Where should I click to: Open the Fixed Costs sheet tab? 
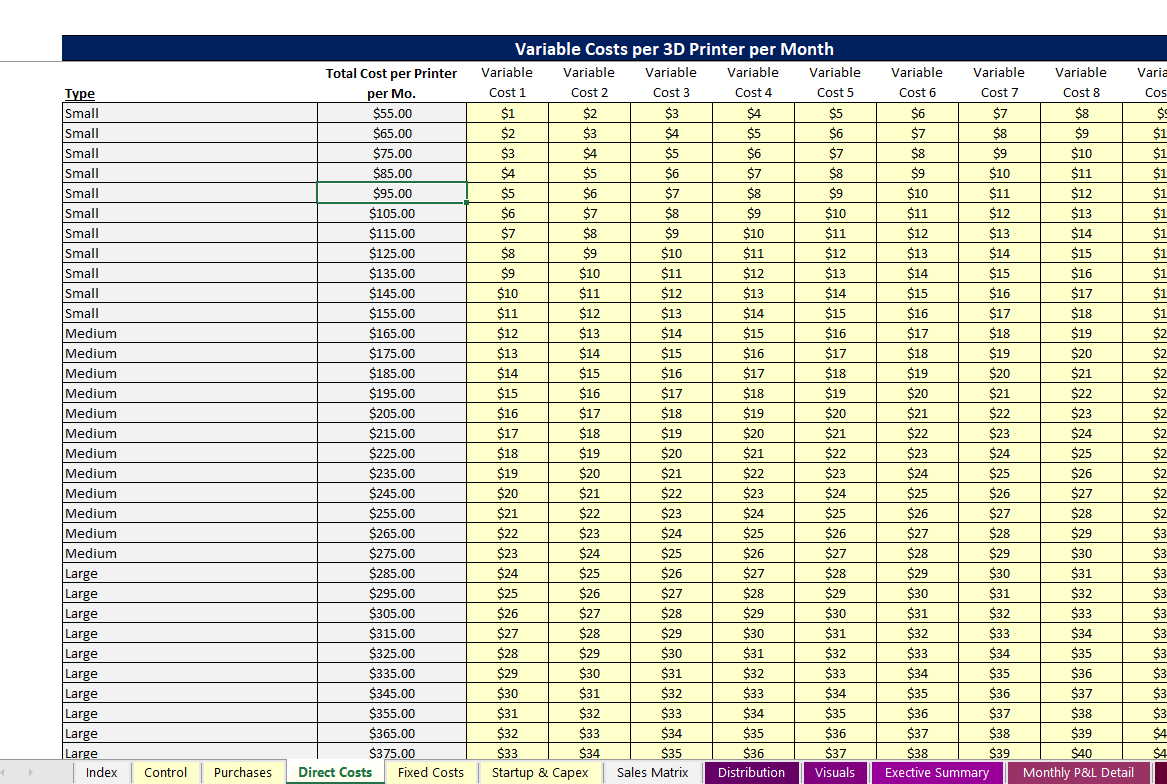[x=431, y=772]
